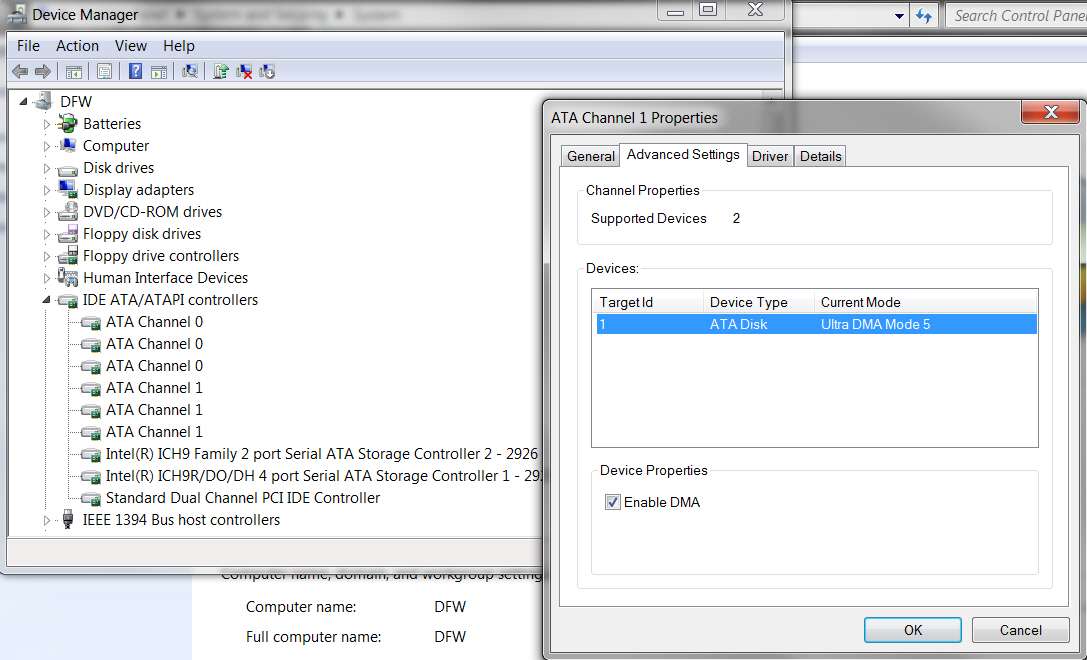1087x660 pixels.
Task: Click the Show/Hide Console Tree icon
Action: [73, 71]
